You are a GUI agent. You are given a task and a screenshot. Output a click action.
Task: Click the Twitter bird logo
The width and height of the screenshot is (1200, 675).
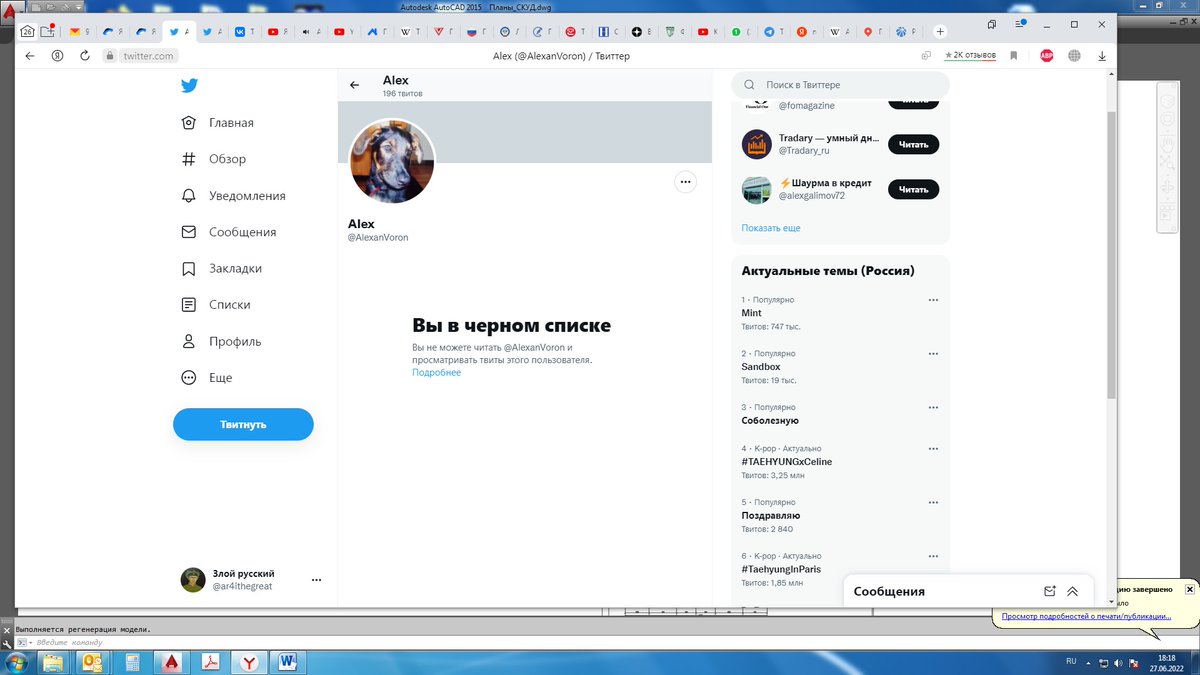(189, 86)
